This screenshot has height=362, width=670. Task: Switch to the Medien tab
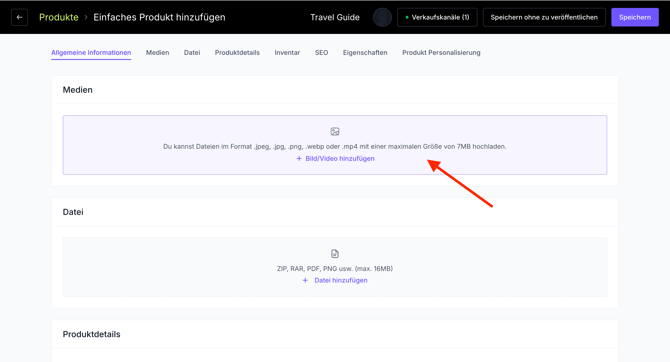pos(157,53)
